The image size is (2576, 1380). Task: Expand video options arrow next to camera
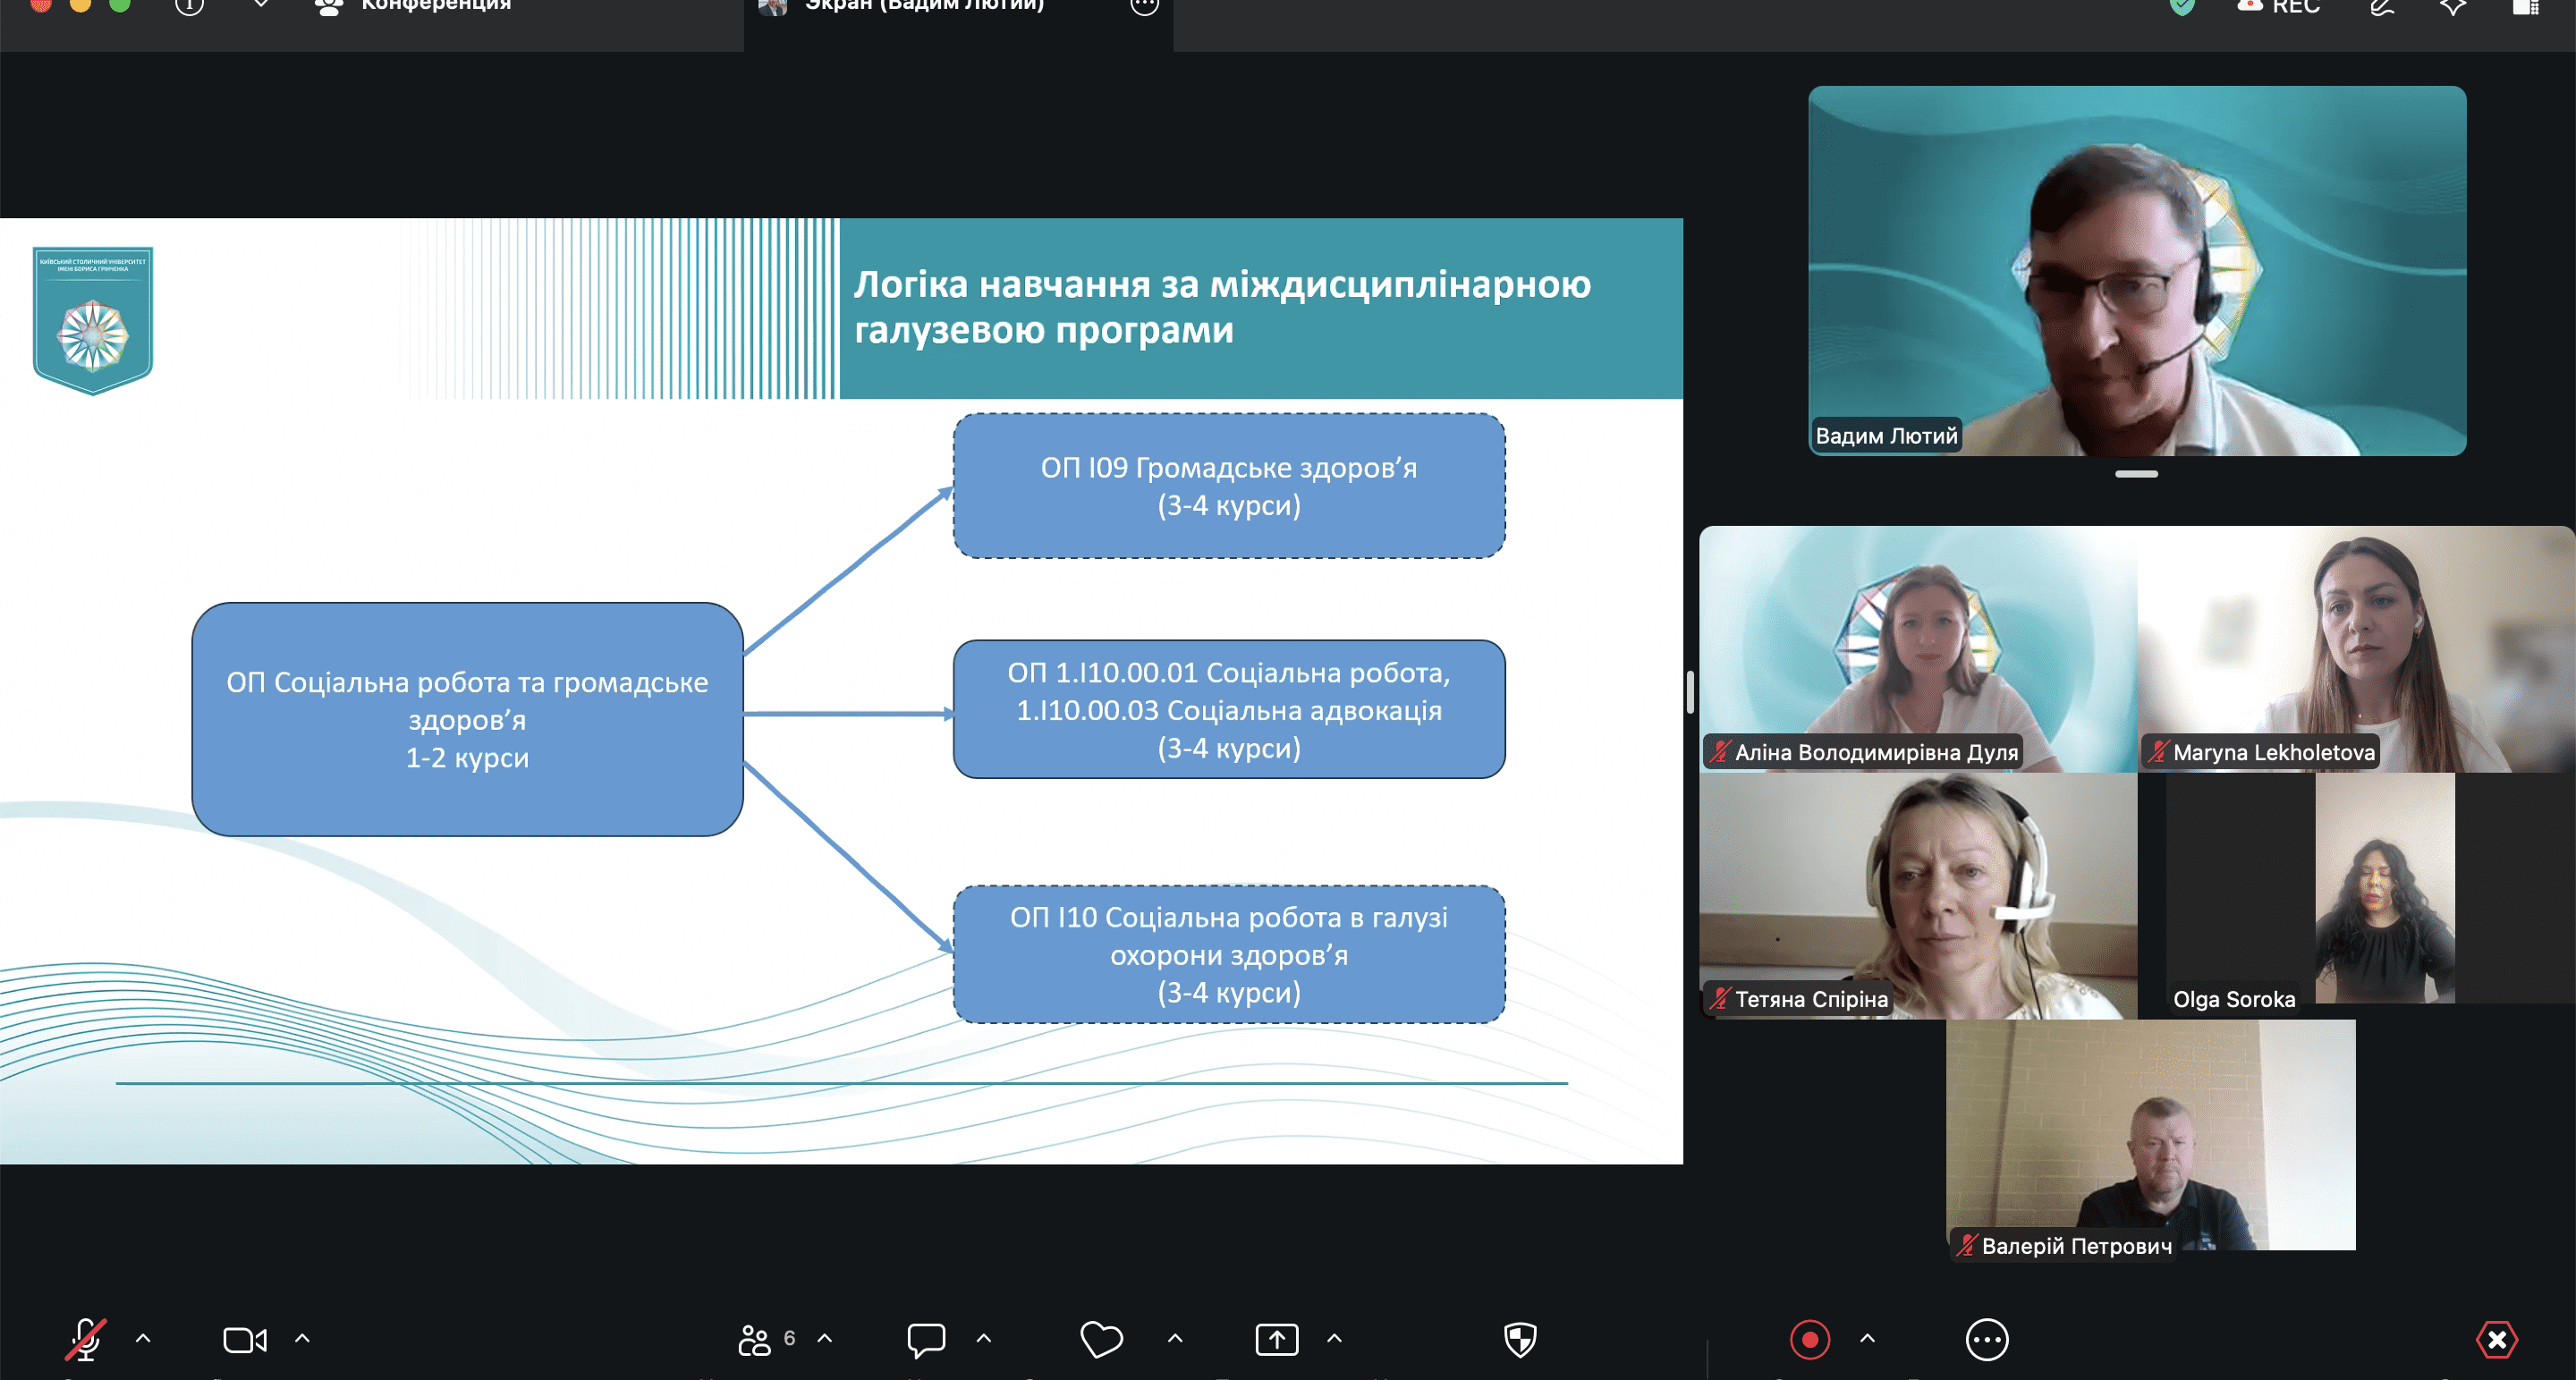[x=302, y=1338]
